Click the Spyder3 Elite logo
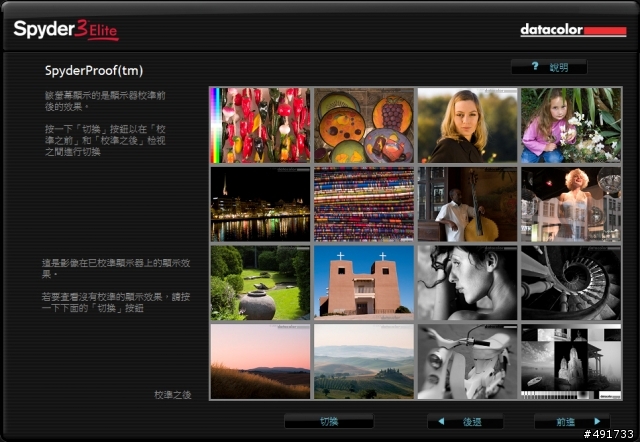Screen dimensions: 640x442 pyautogui.click(x=66, y=30)
